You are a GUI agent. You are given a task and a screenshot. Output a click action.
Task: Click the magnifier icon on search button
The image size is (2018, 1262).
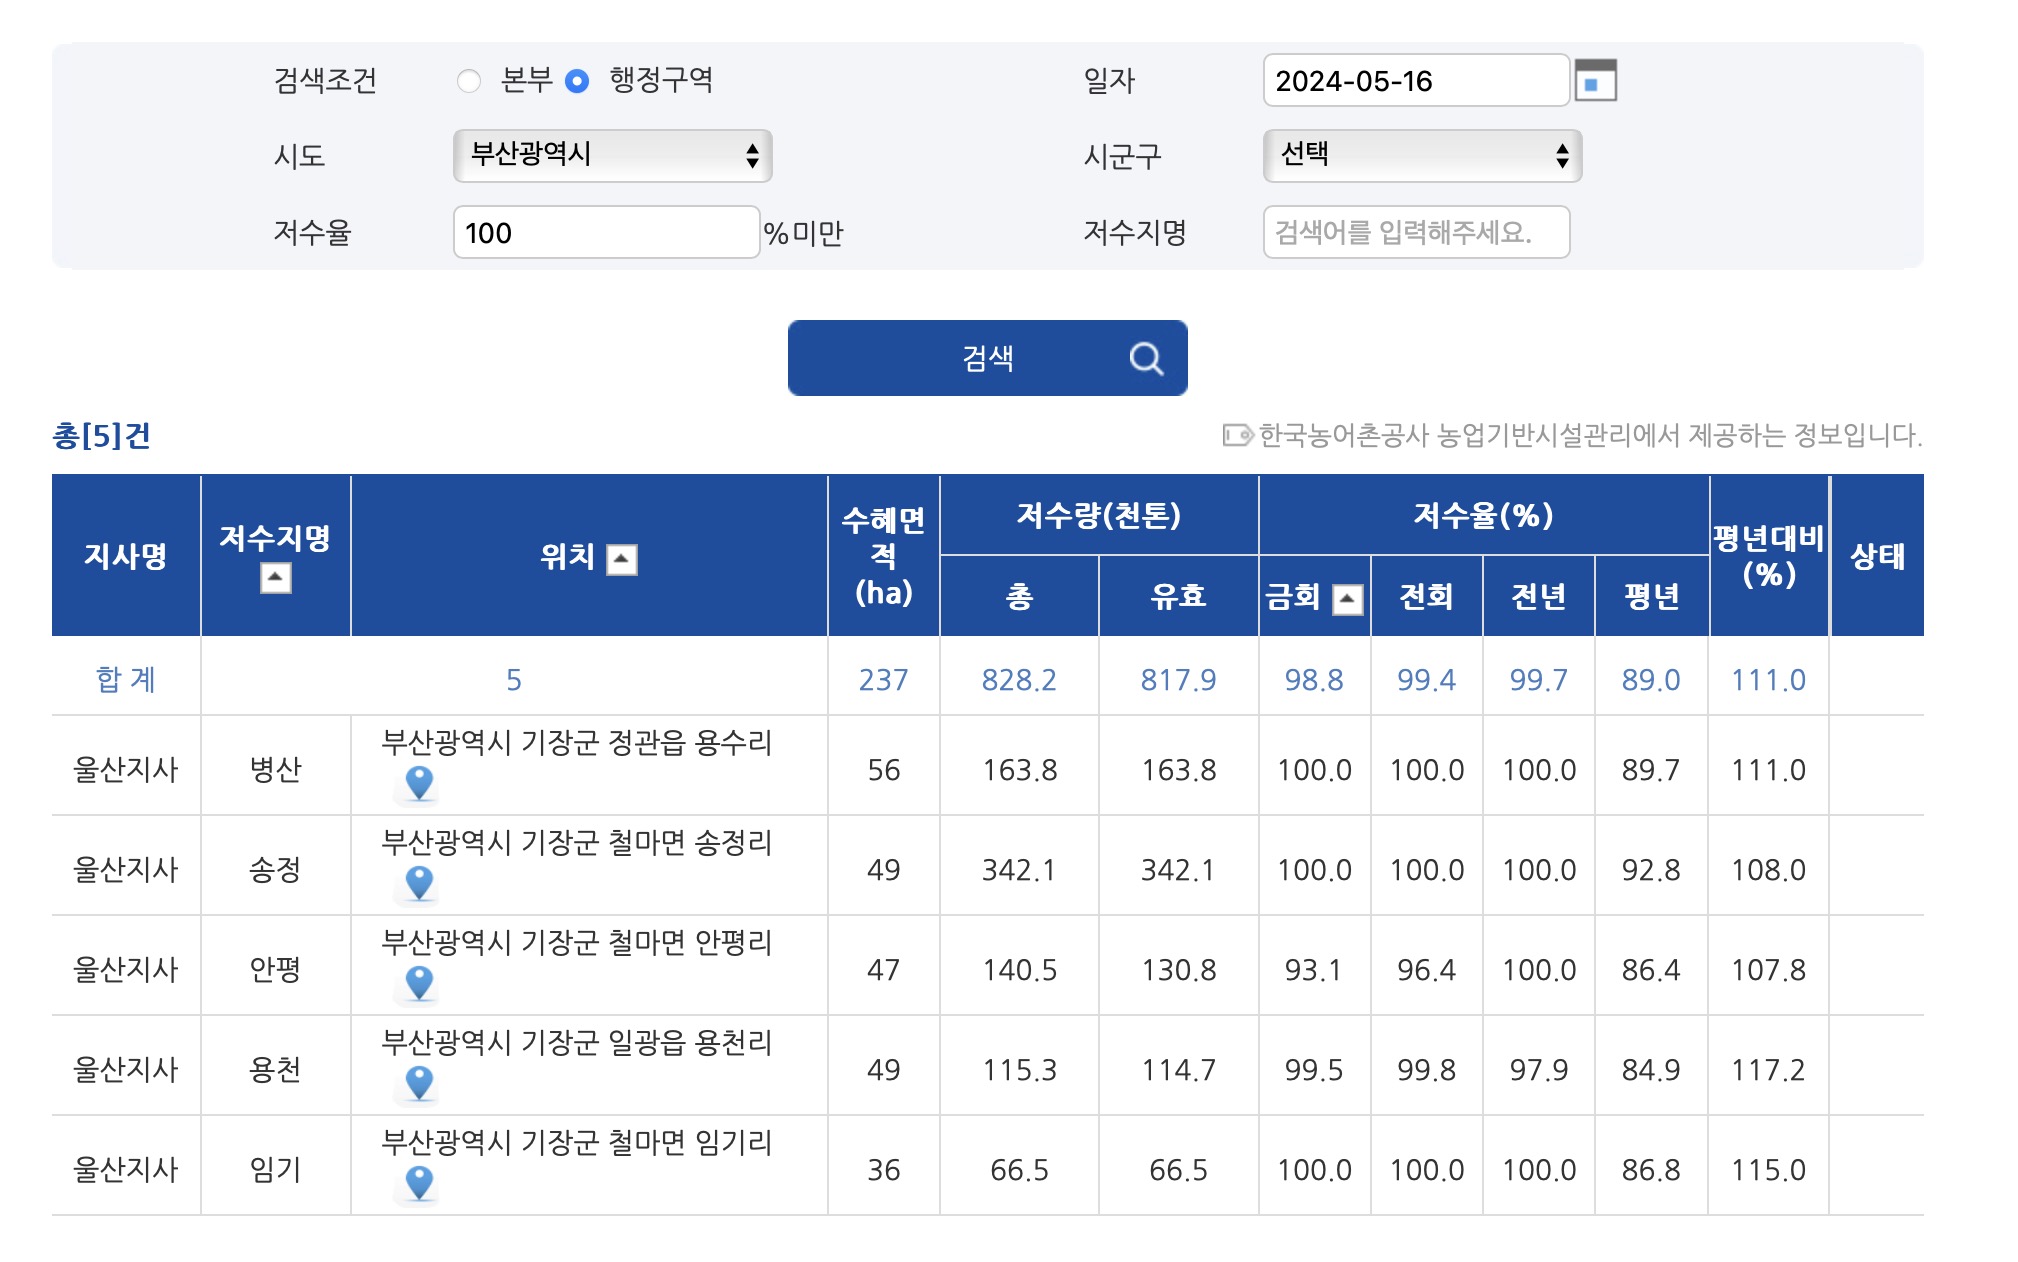click(x=1146, y=358)
